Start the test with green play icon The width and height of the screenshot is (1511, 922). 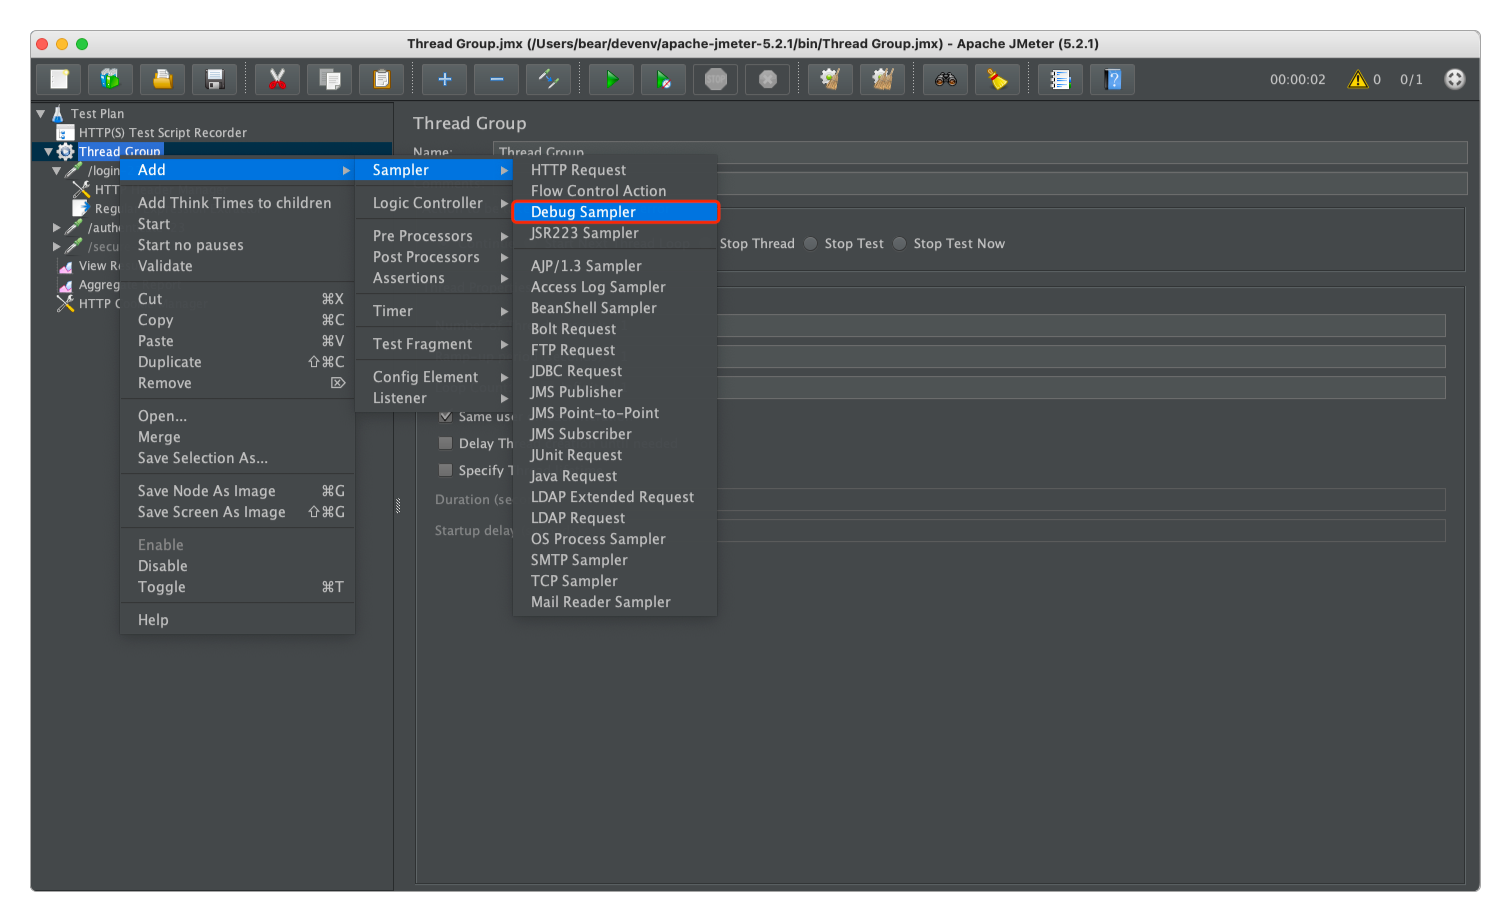pos(611,79)
